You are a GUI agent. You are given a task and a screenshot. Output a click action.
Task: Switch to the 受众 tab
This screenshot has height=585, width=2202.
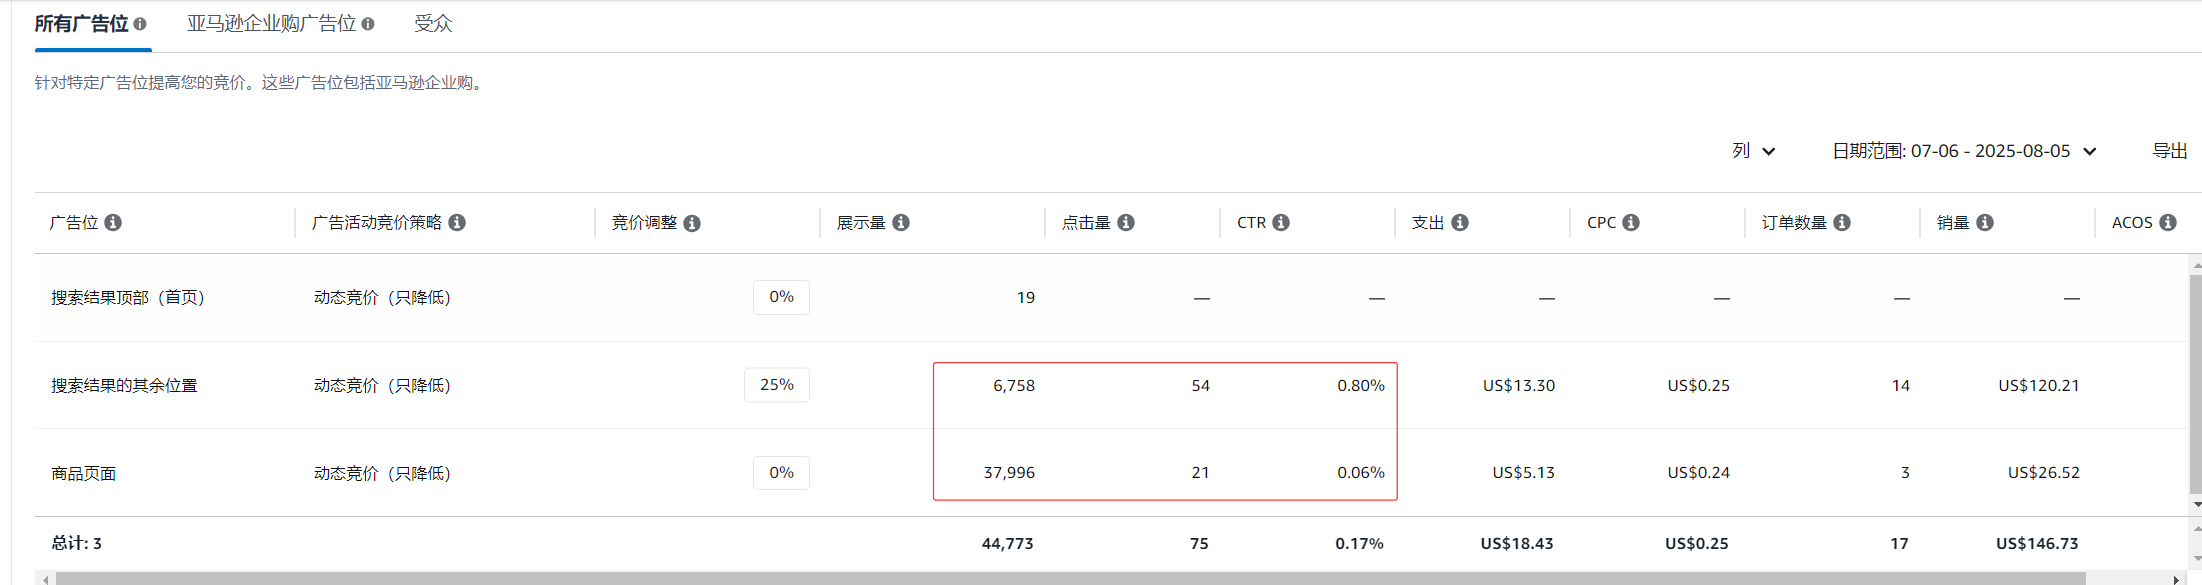coord(433,24)
